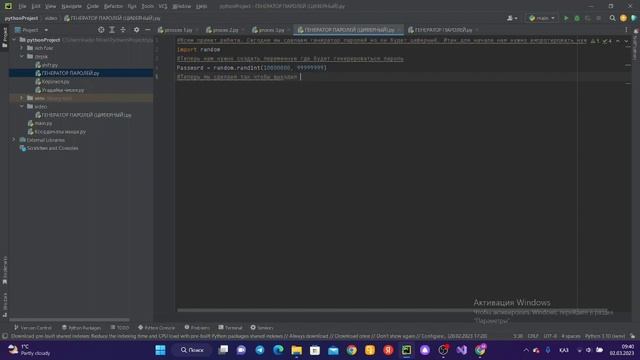The image size is (640, 360).
Task: Close the ГЕНЕРАТОР ПАРОЛЕЙ (ЦИФЕРНЫЙ).py tab
Action: coord(399,30)
